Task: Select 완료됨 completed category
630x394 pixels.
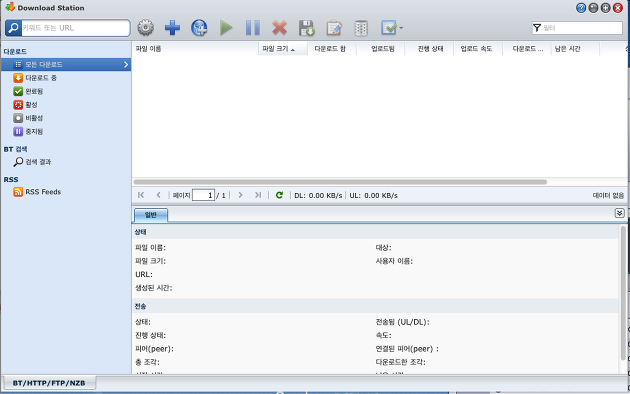Action: click(34, 91)
